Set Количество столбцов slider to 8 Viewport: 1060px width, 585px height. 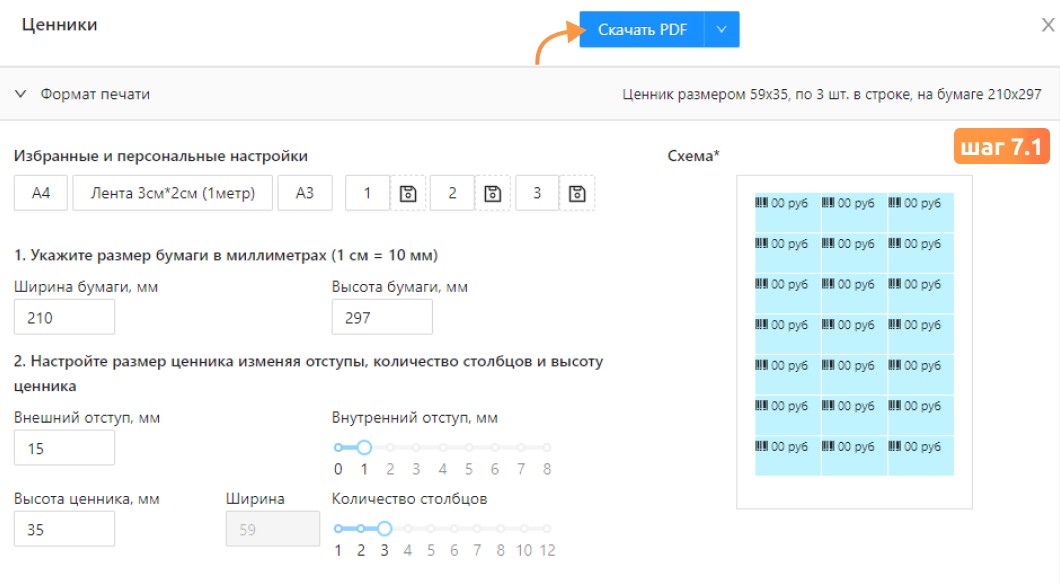[x=500, y=529]
